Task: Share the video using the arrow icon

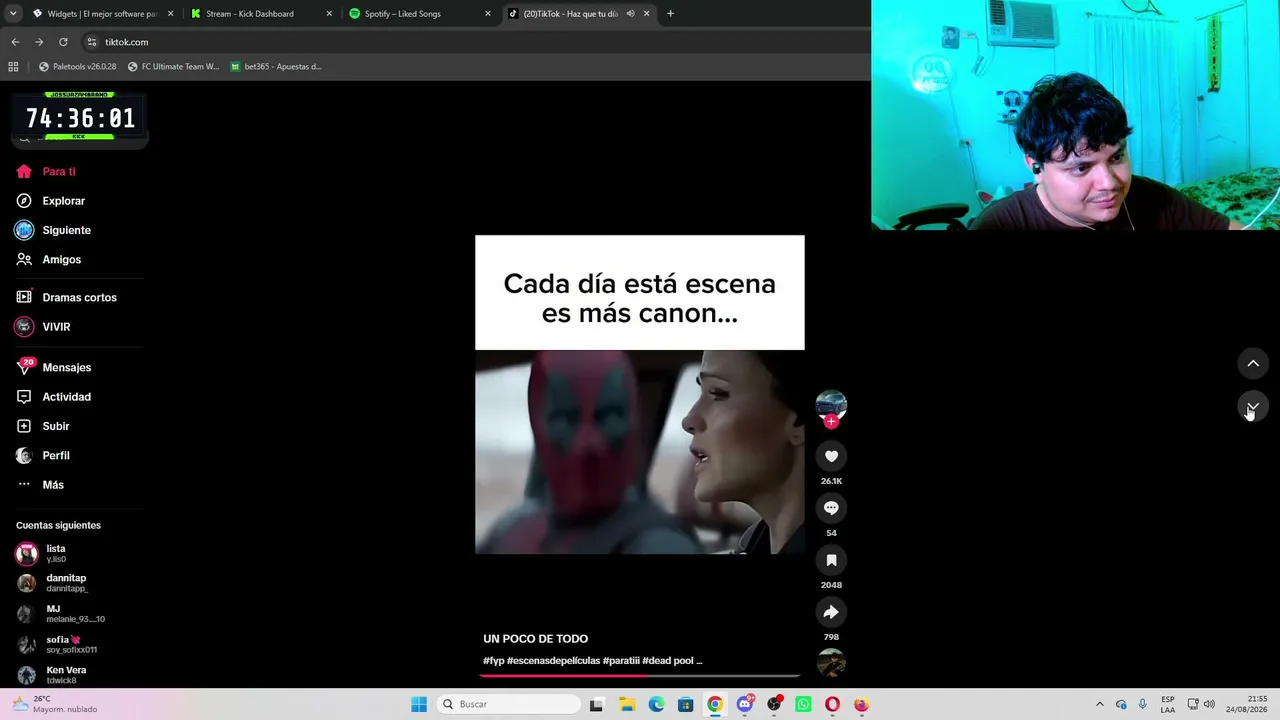Action: [831, 612]
